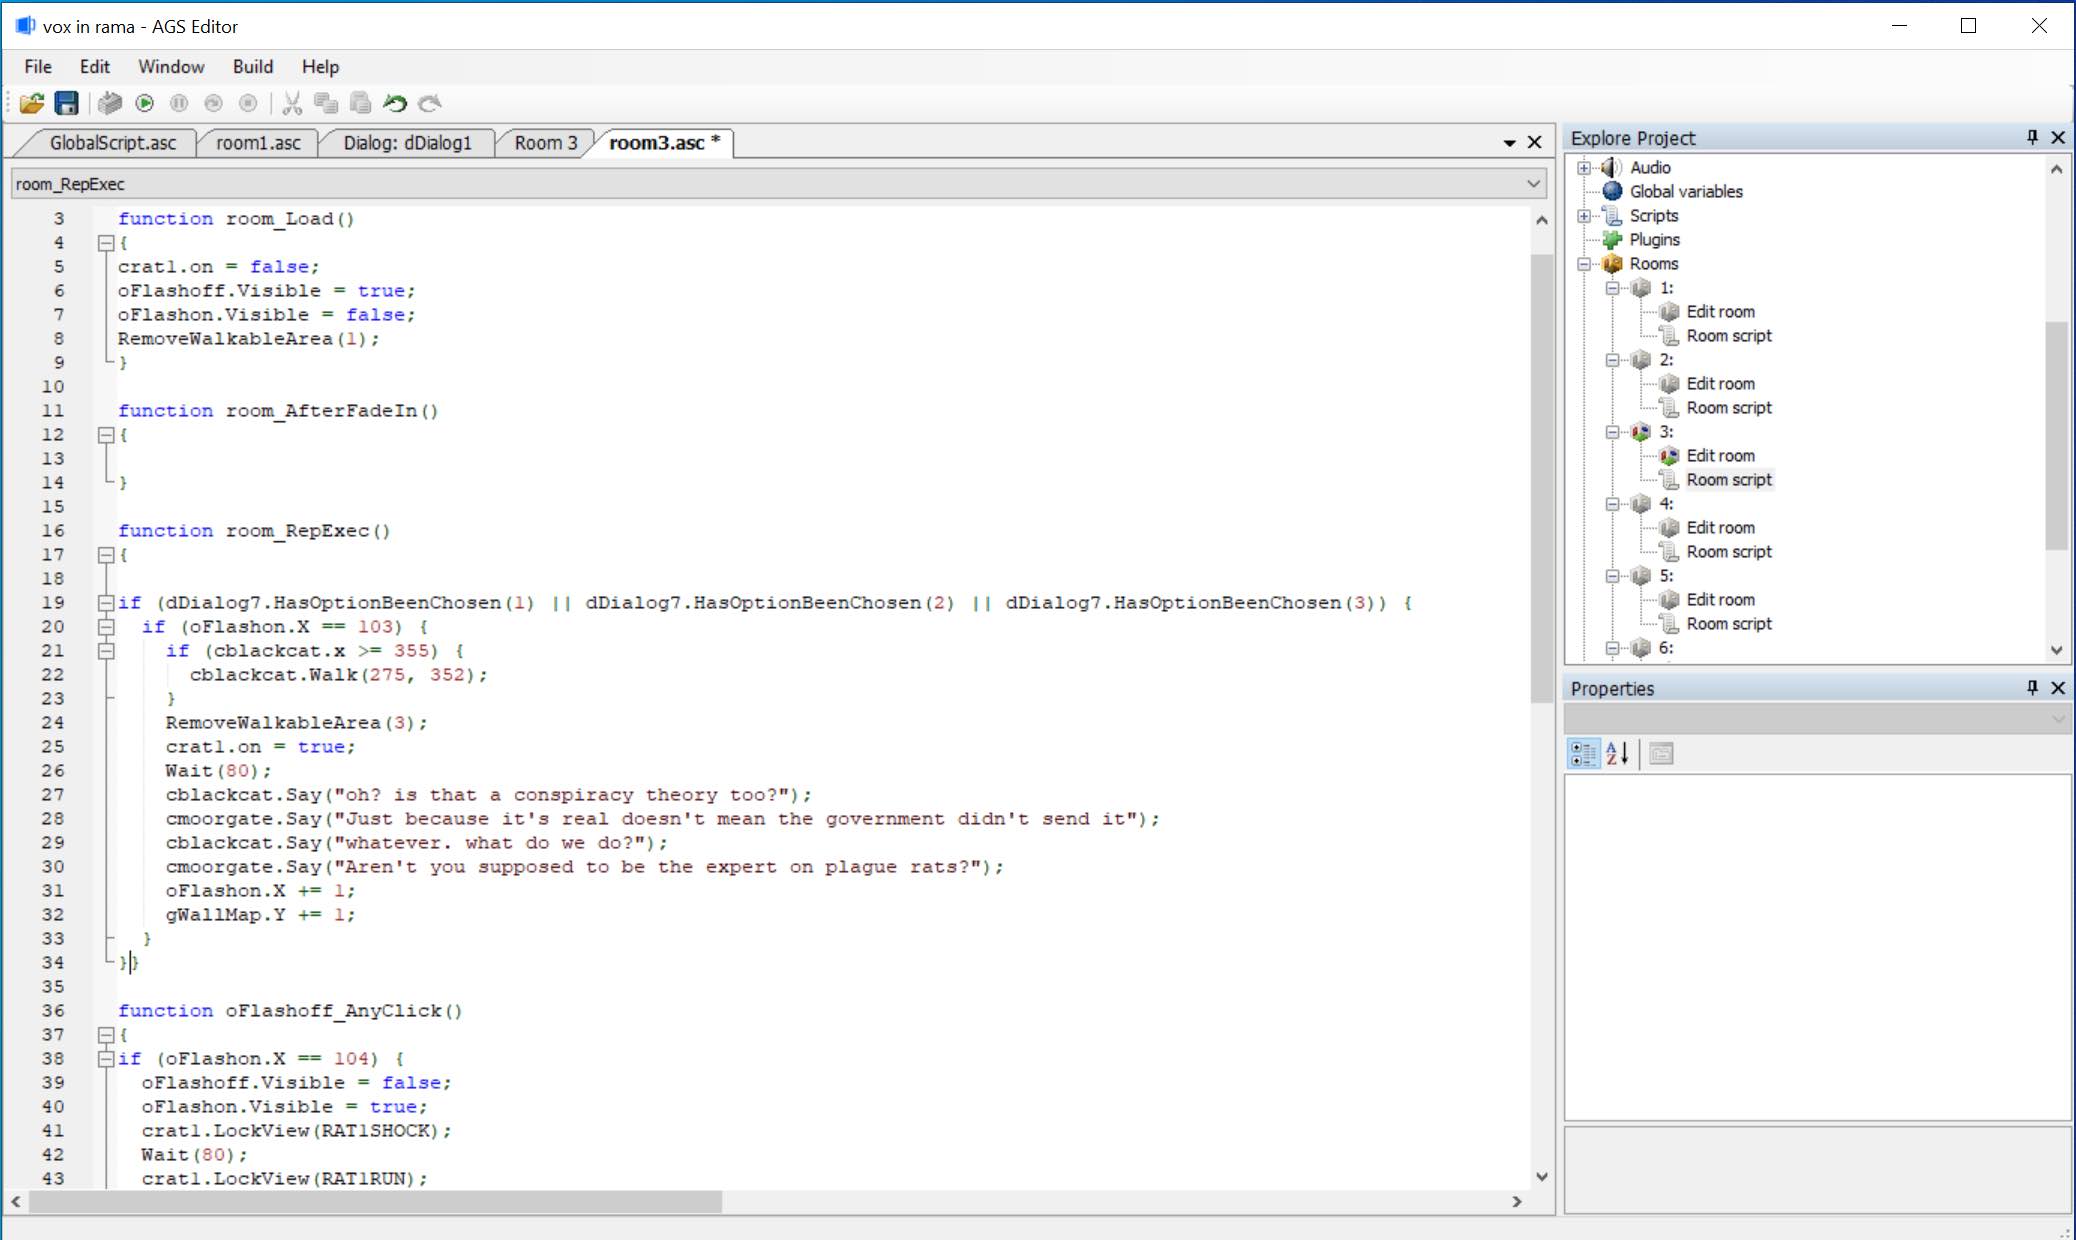Open the Room script of room 5
Viewport: 2076px width, 1240px height.
pyautogui.click(x=1729, y=623)
